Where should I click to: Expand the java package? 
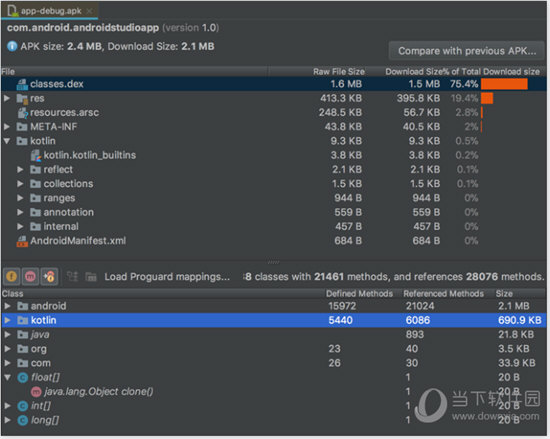coord(7,335)
